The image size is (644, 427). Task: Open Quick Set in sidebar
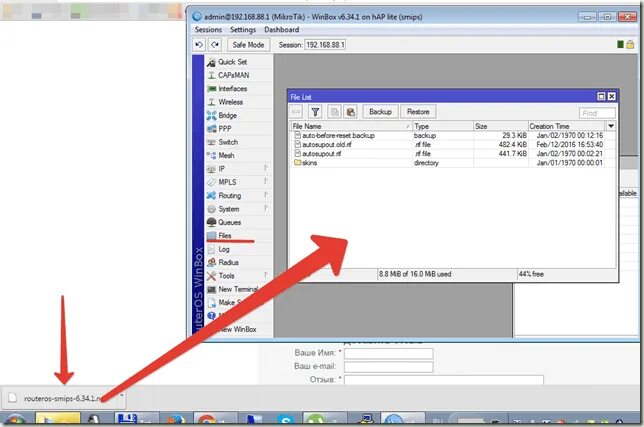point(232,62)
